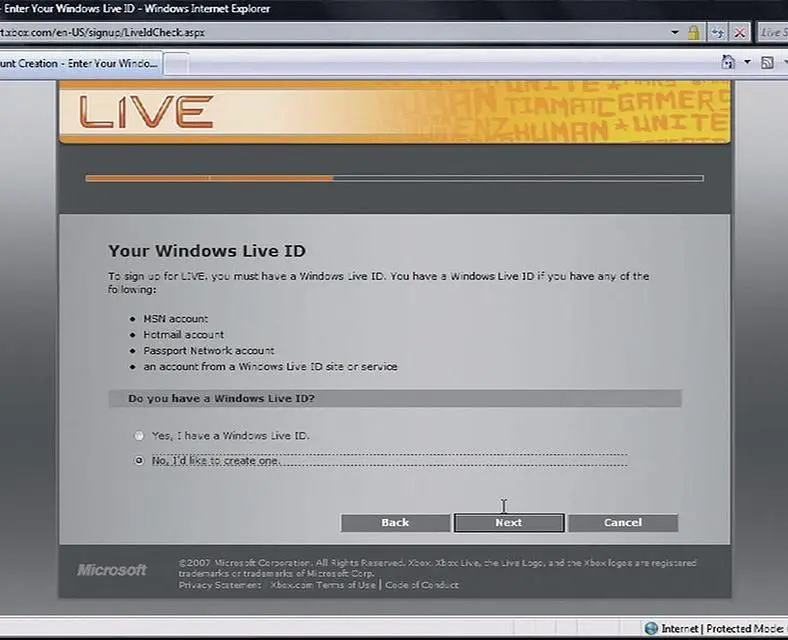
Task: Click the red stop loading icon
Action: click(x=739, y=33)
